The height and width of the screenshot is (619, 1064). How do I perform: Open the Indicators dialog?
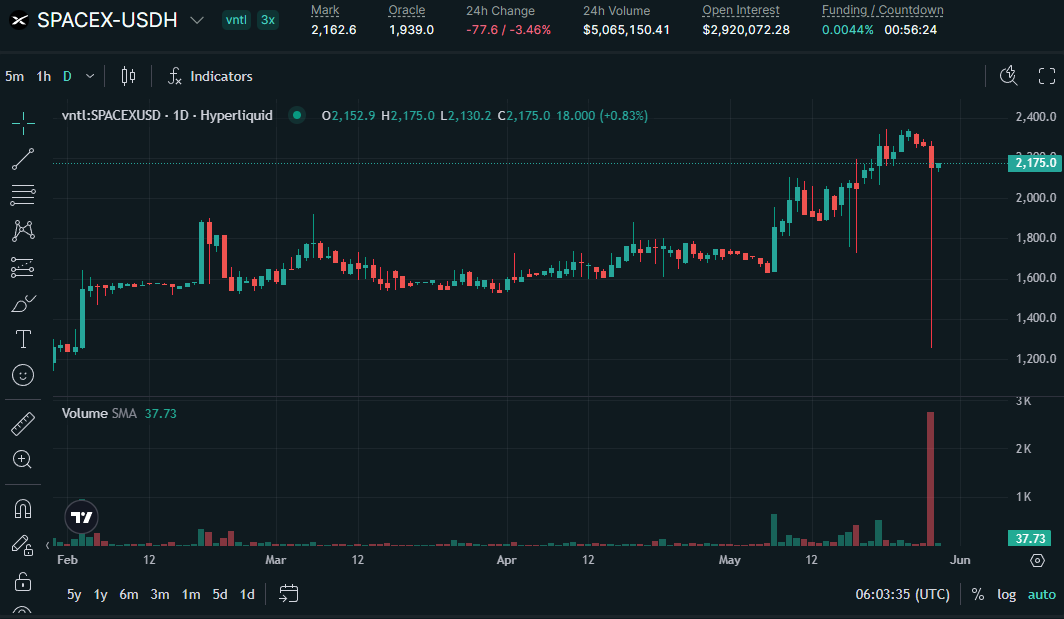[210, 76]
